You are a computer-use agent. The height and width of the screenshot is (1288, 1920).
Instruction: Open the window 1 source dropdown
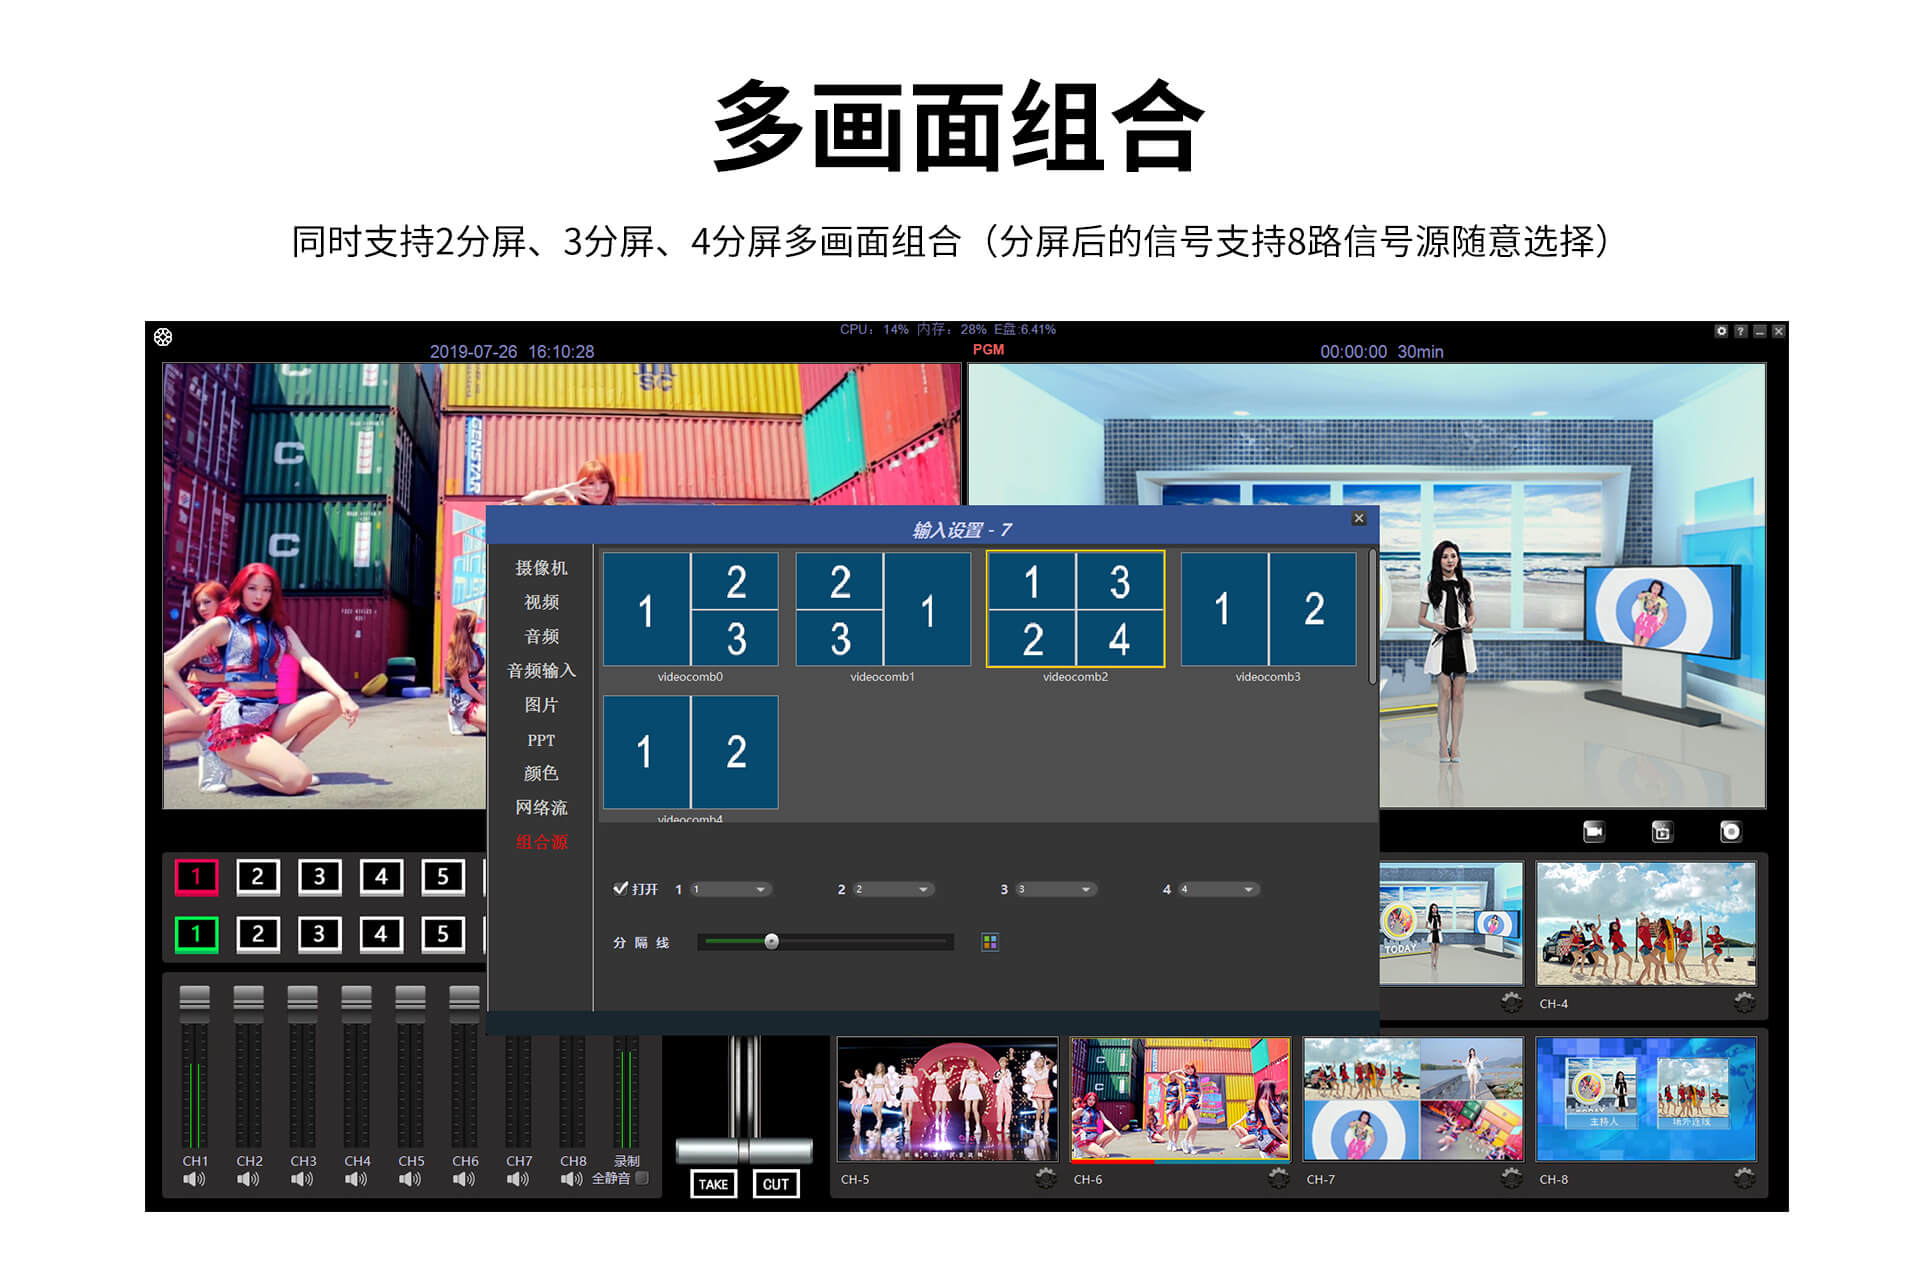coord(730,889)
